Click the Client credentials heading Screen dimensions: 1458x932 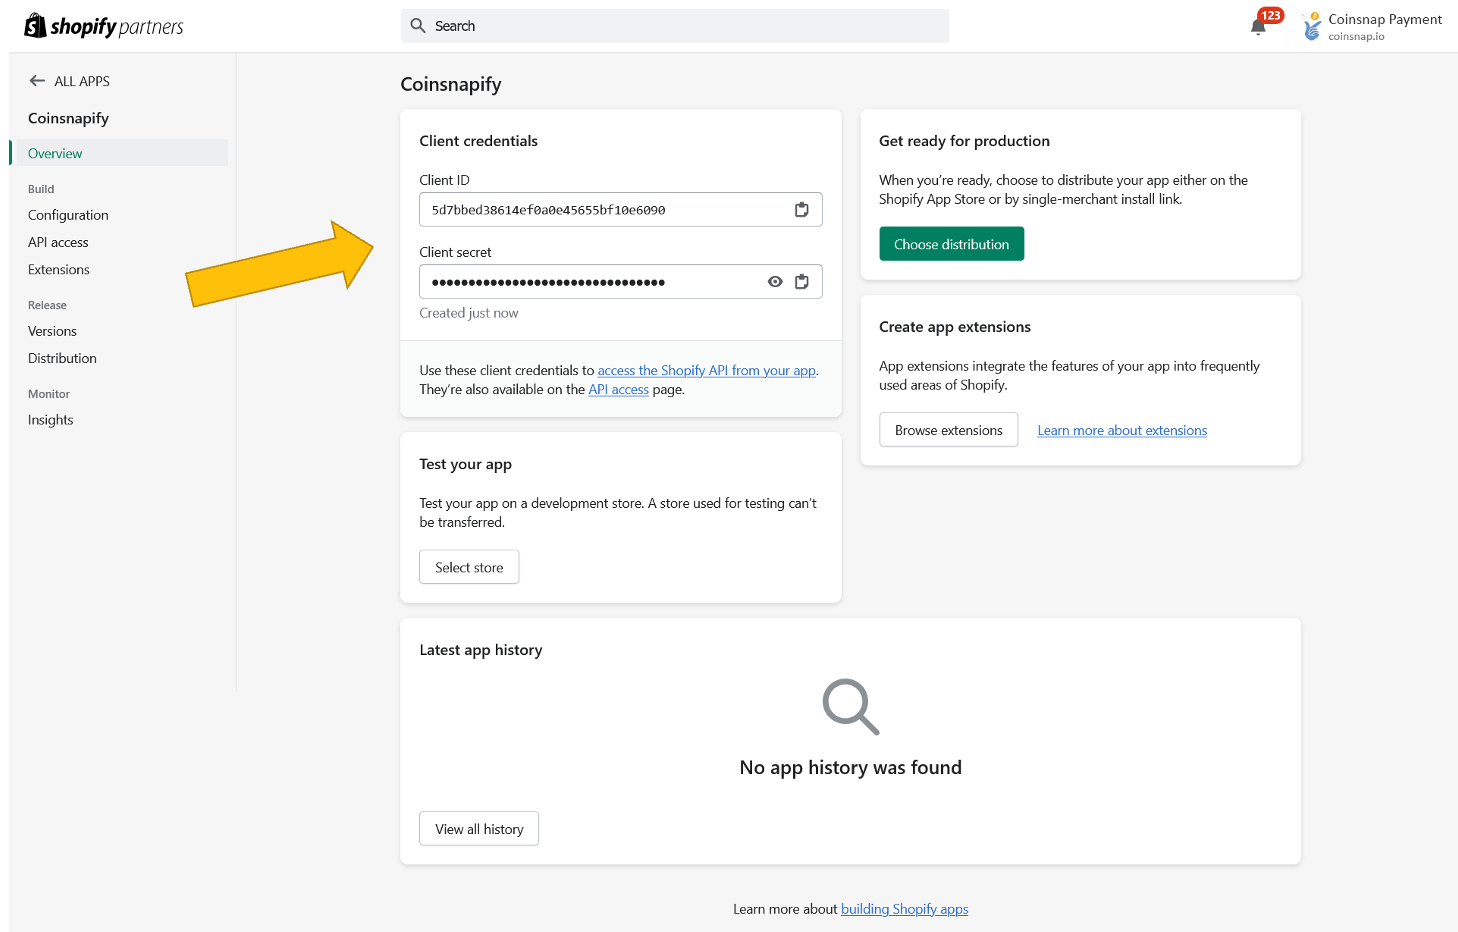tap(479, 141)
